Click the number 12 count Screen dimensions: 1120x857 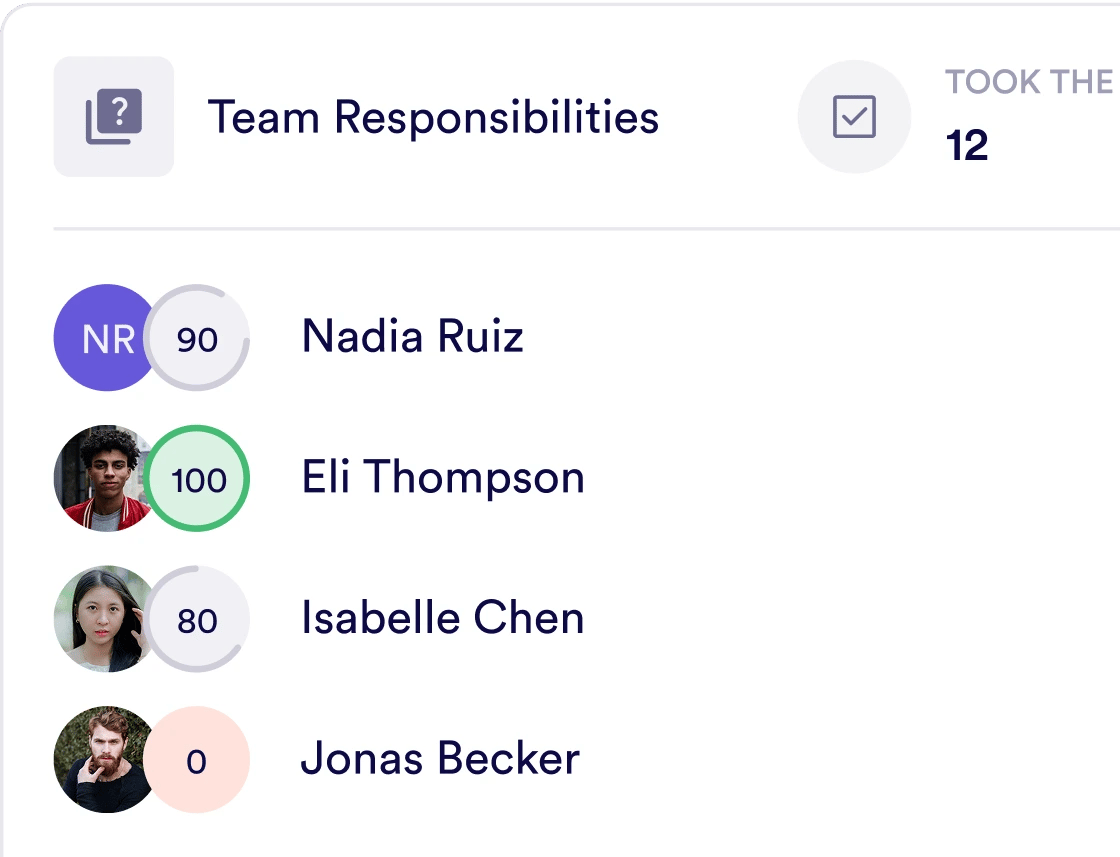(967, 146)
